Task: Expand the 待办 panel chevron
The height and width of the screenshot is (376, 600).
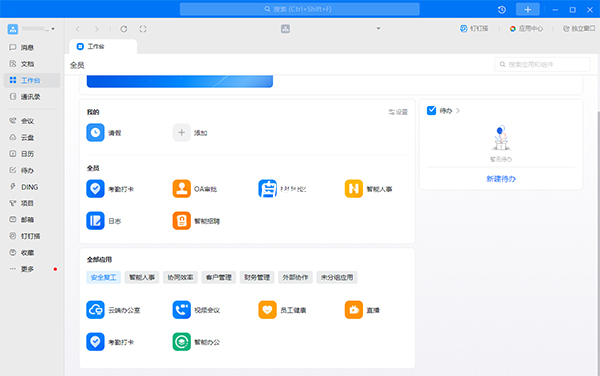Action: coord(458,111)
